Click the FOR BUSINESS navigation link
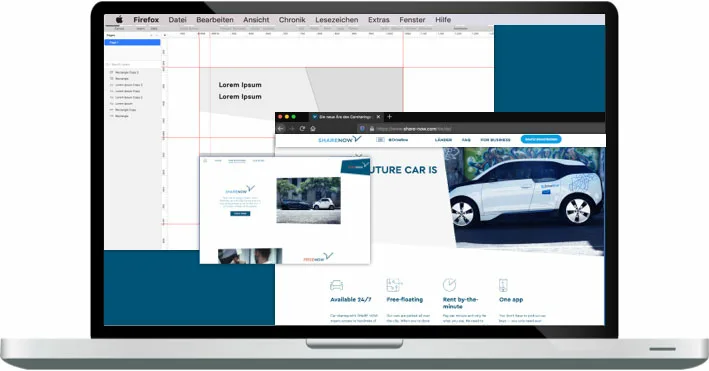Viewport: 709px width, 371px height. [x=496, y=140]
